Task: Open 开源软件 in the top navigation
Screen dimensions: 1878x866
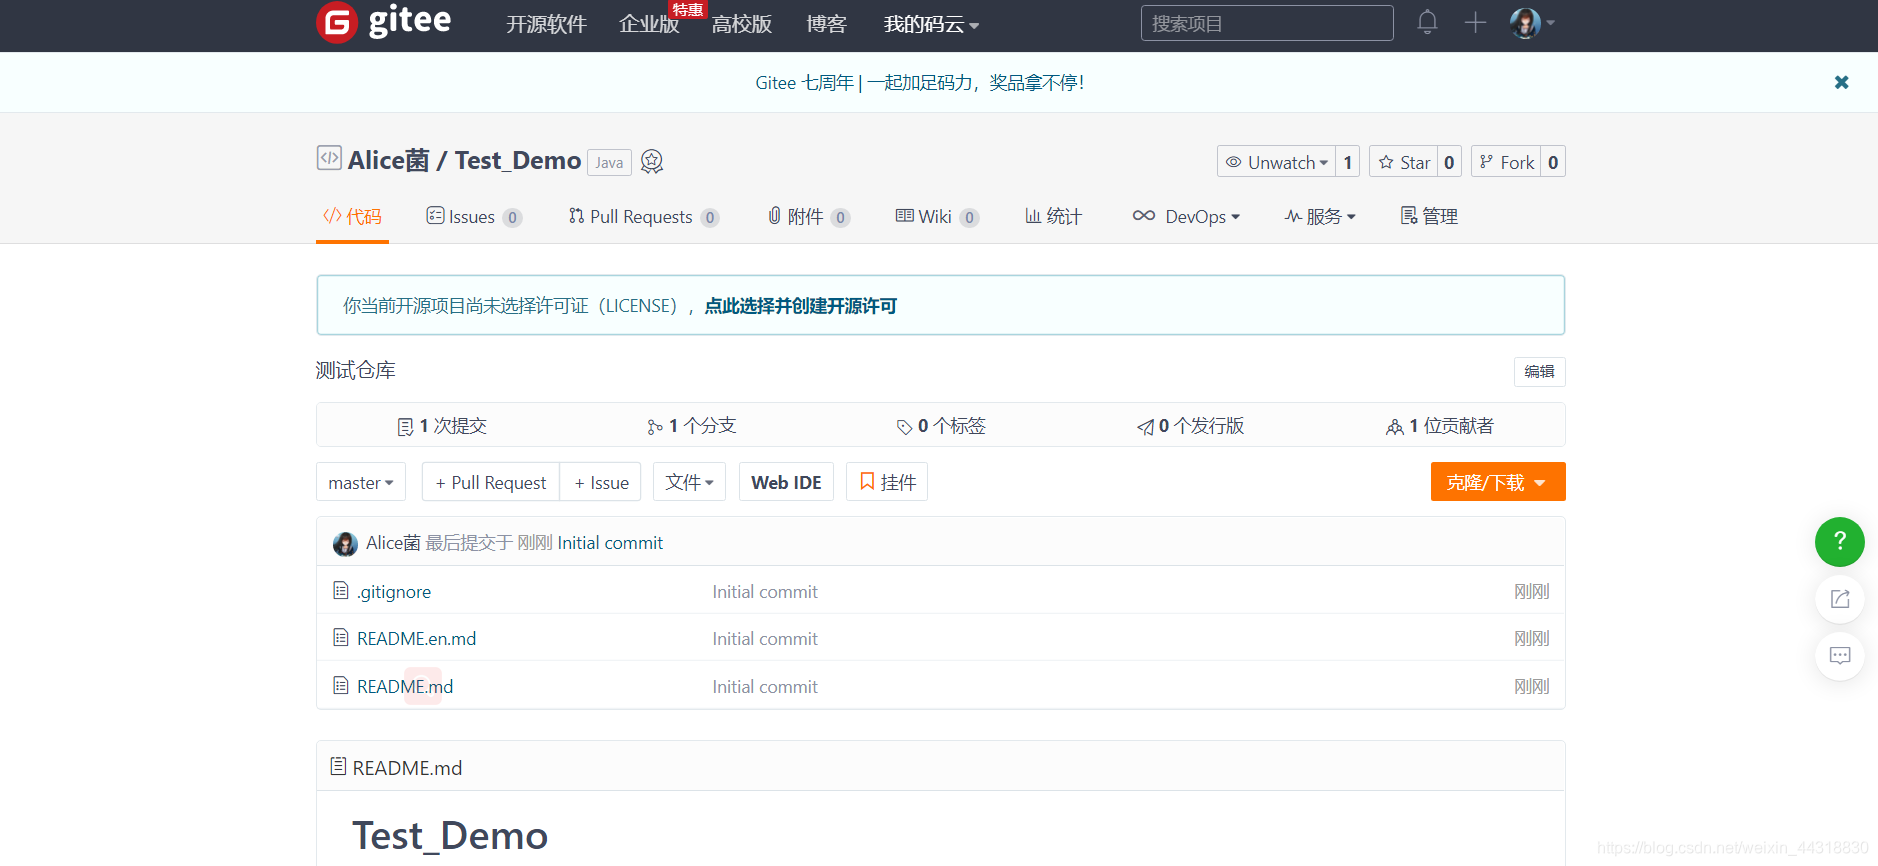Action: 546,24
